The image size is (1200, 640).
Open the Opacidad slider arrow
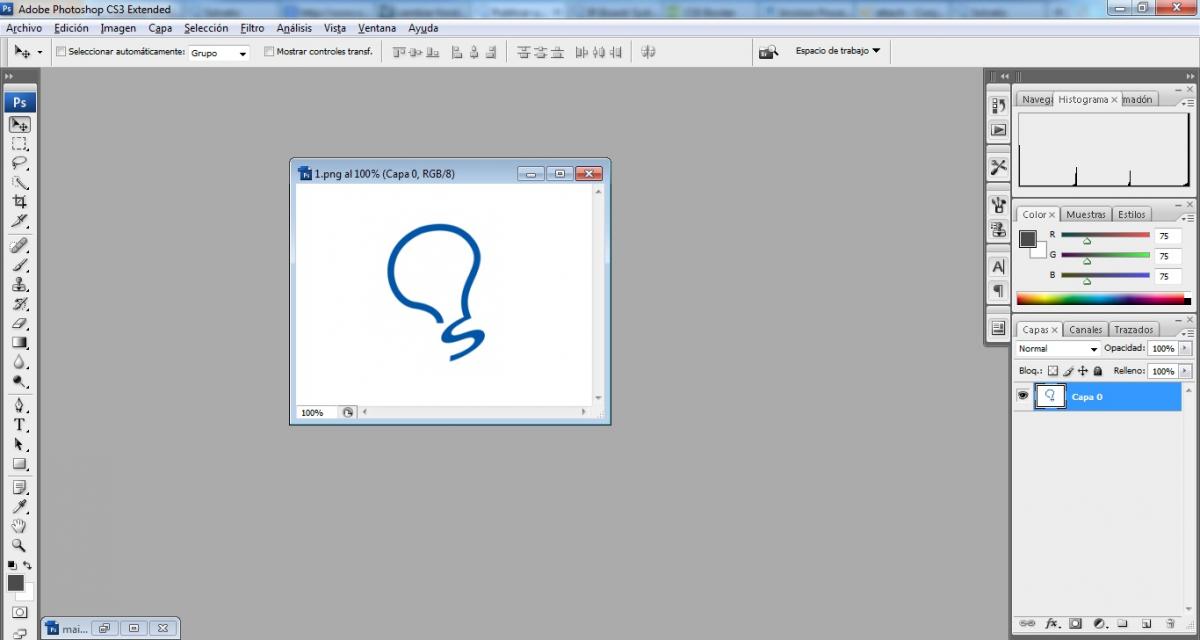tap(1186, 349)
